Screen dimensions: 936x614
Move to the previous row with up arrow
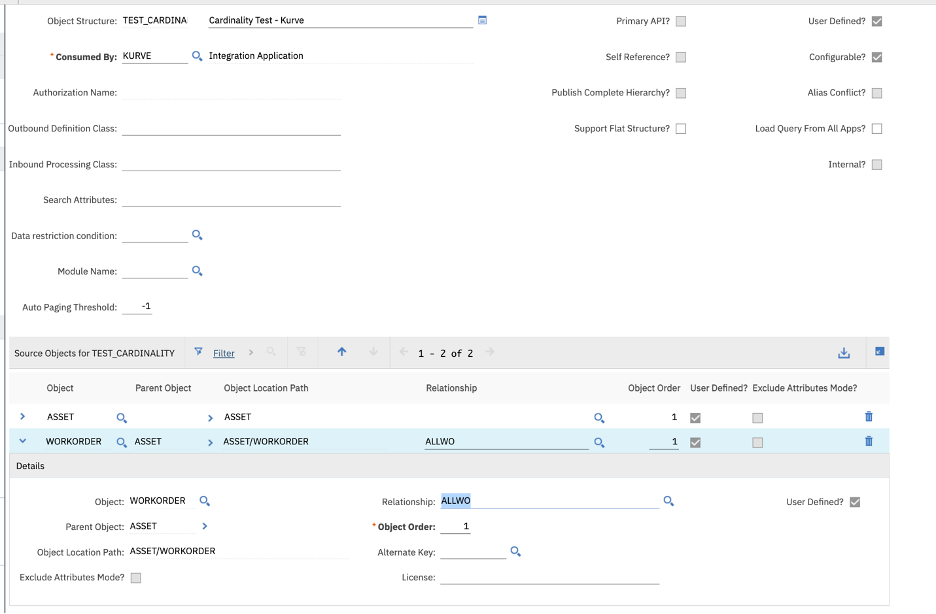[341, 352]
